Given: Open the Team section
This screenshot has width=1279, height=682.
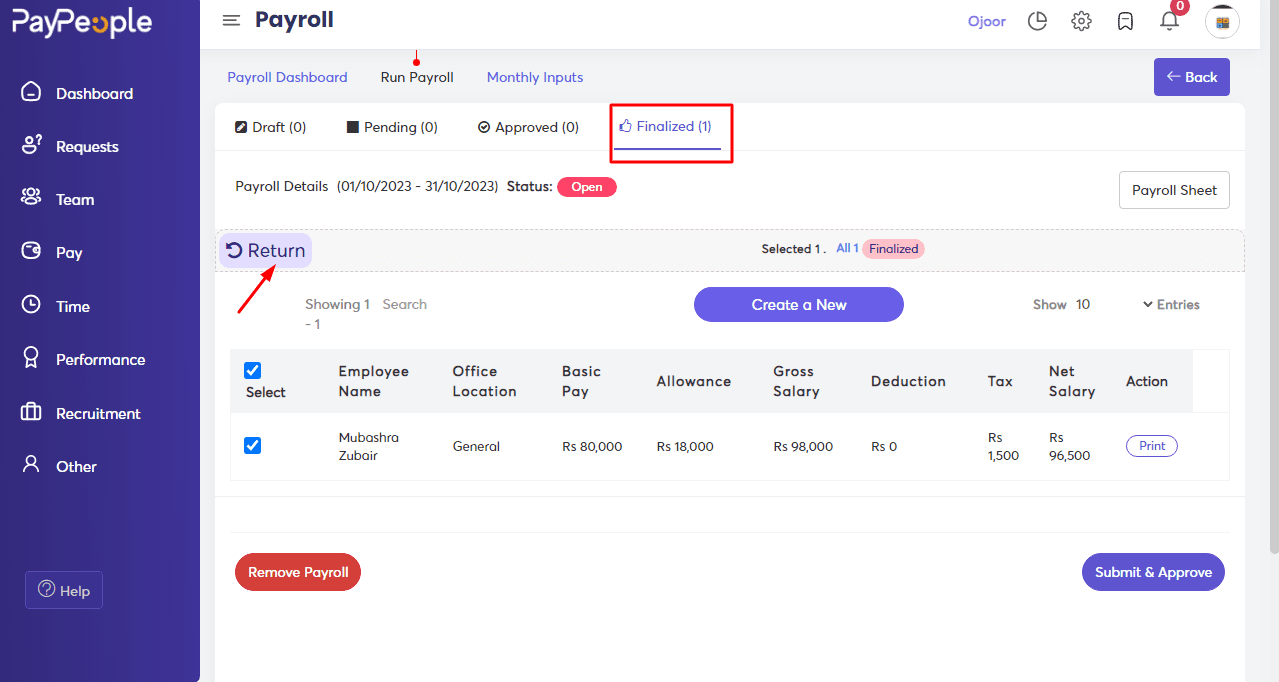Looking at the screenshot, I should [x=73, y=199].
